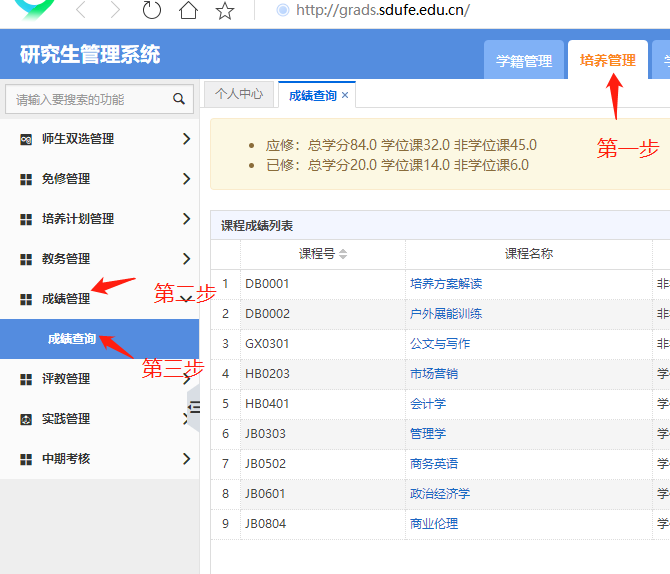Switch to the 学籍管理 tab
Screen dimensions: 670x574
pos(524,61)
